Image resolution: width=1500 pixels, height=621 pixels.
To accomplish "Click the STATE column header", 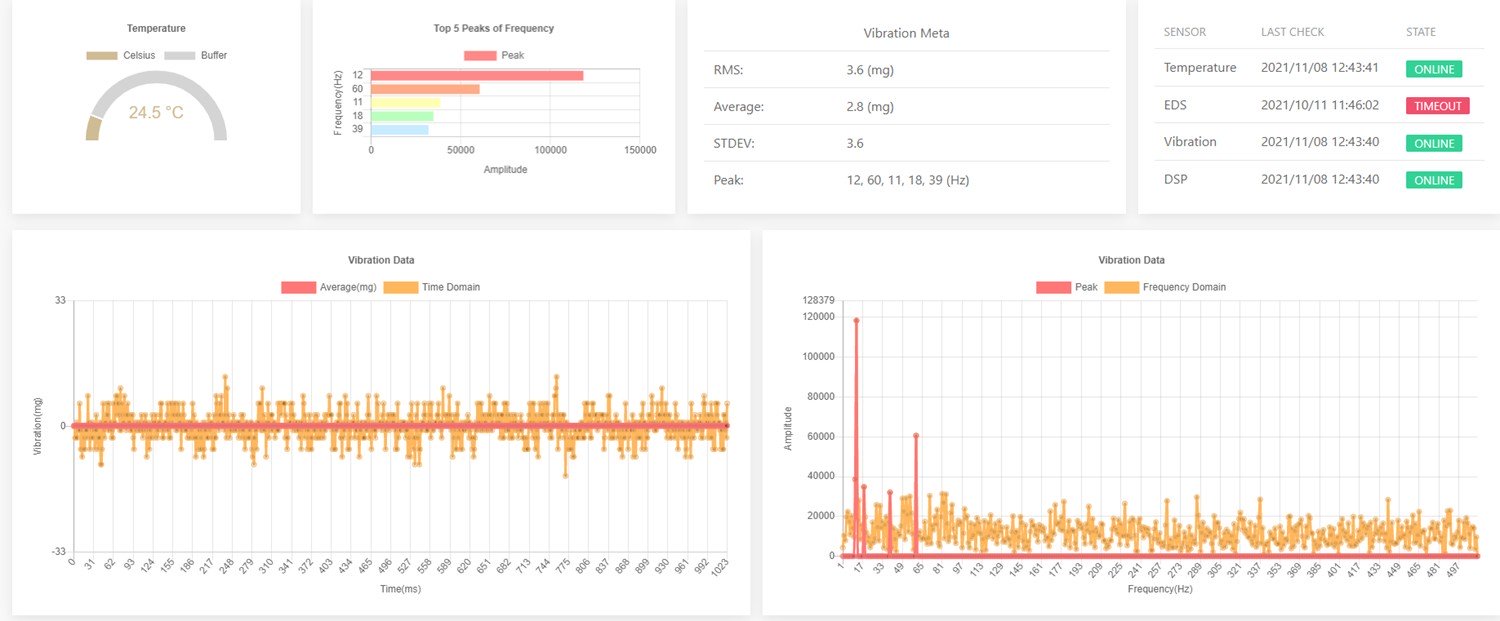I will [x=1421, y=32].
